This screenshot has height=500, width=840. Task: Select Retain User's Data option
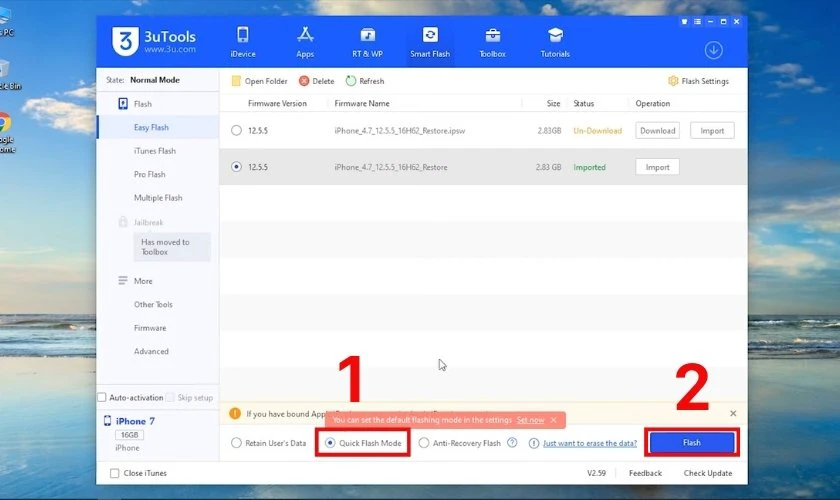tap(236, 443)
